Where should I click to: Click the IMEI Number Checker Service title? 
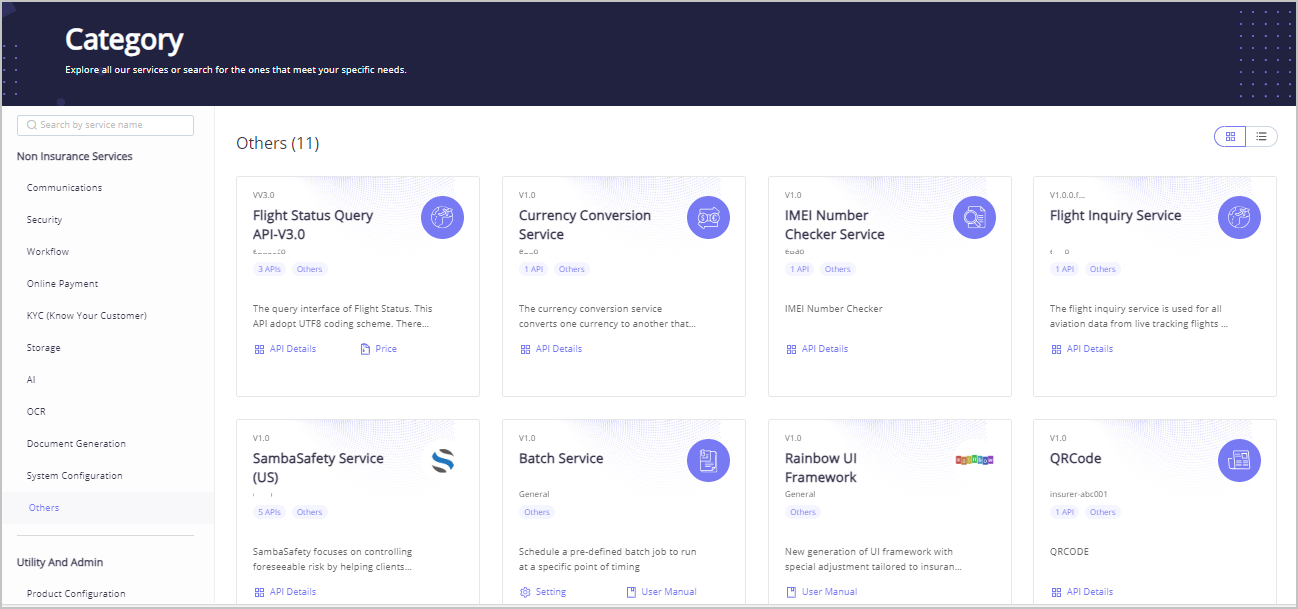(835, 225)
